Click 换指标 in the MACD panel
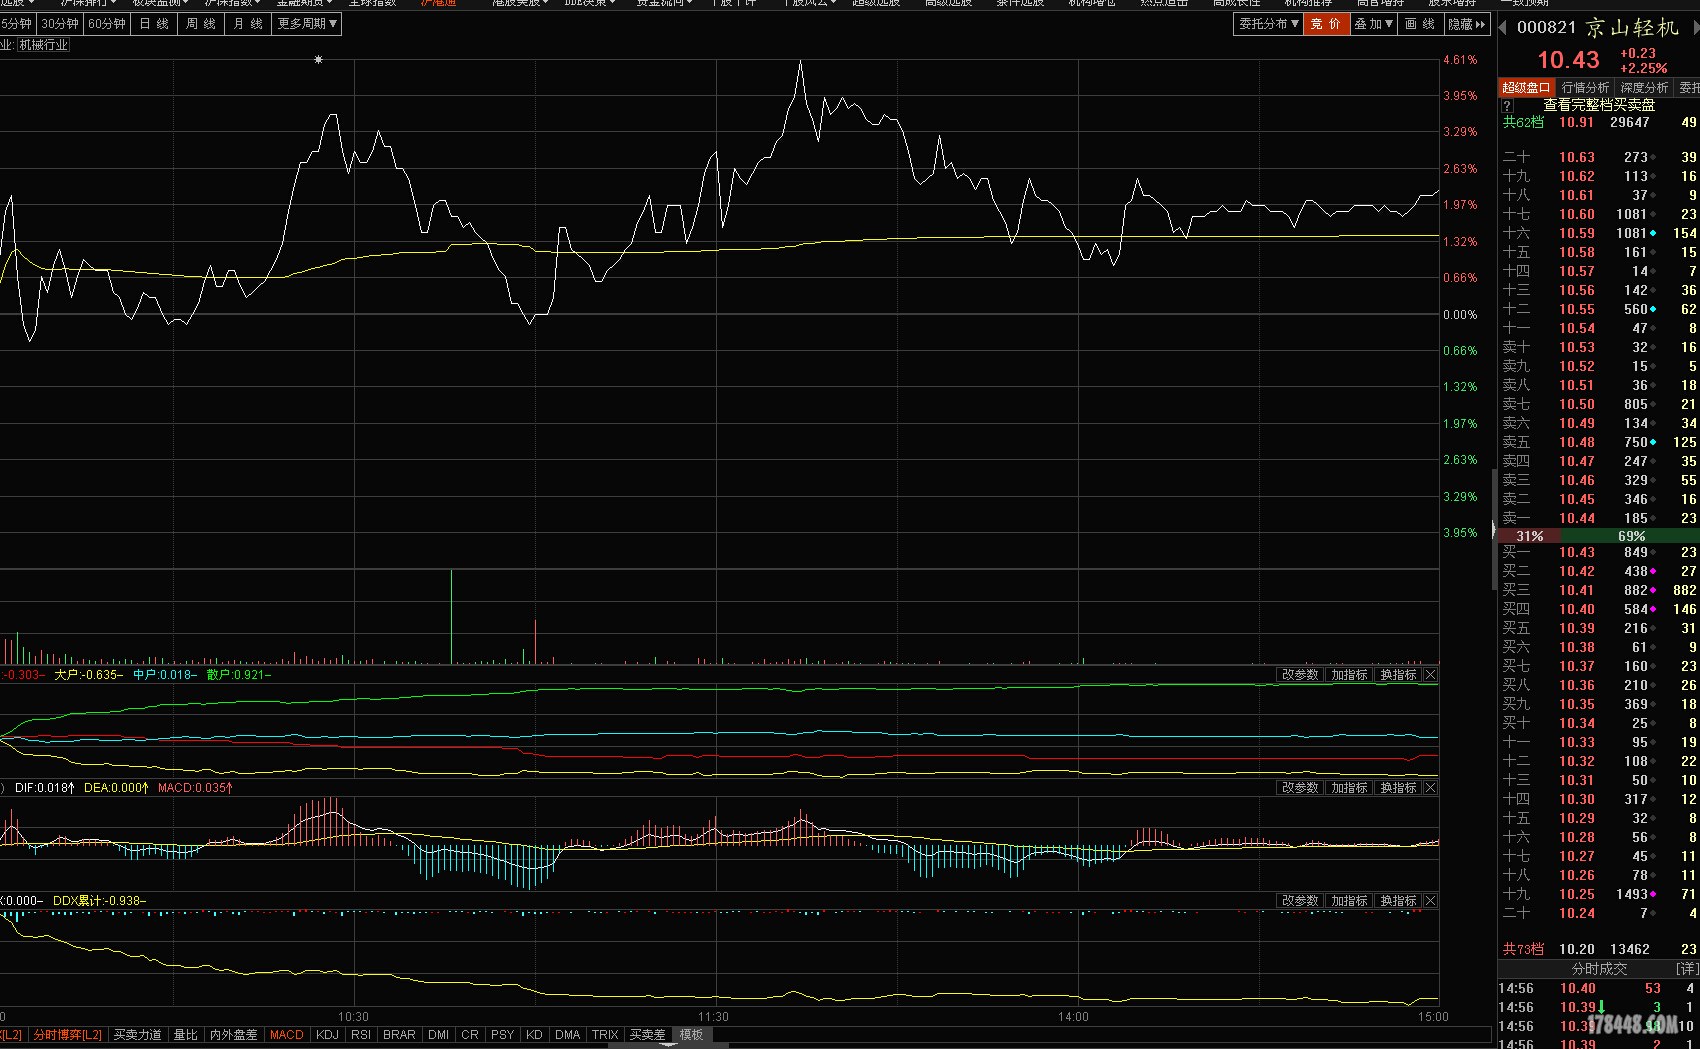Viewport: 1700px width, 1049px height. (1398, 788)
